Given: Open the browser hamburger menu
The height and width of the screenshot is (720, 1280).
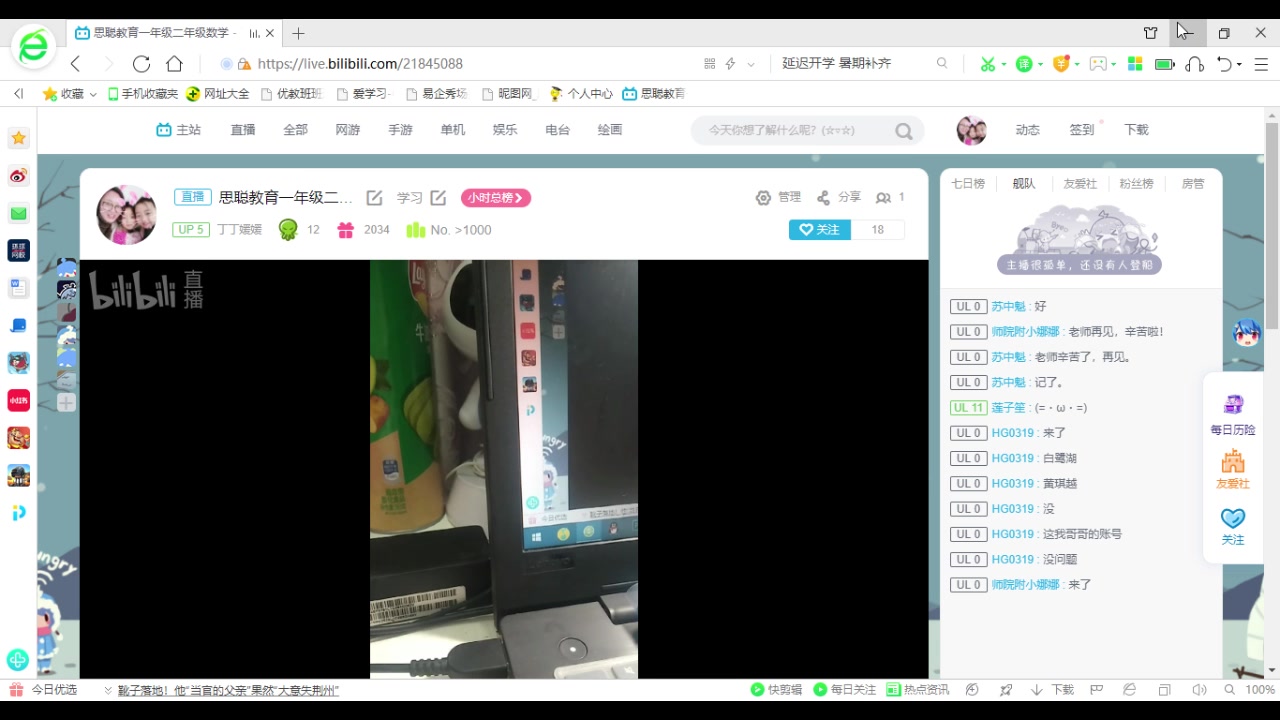Looking at the screenshot, I should click(x=1261, y=64).
